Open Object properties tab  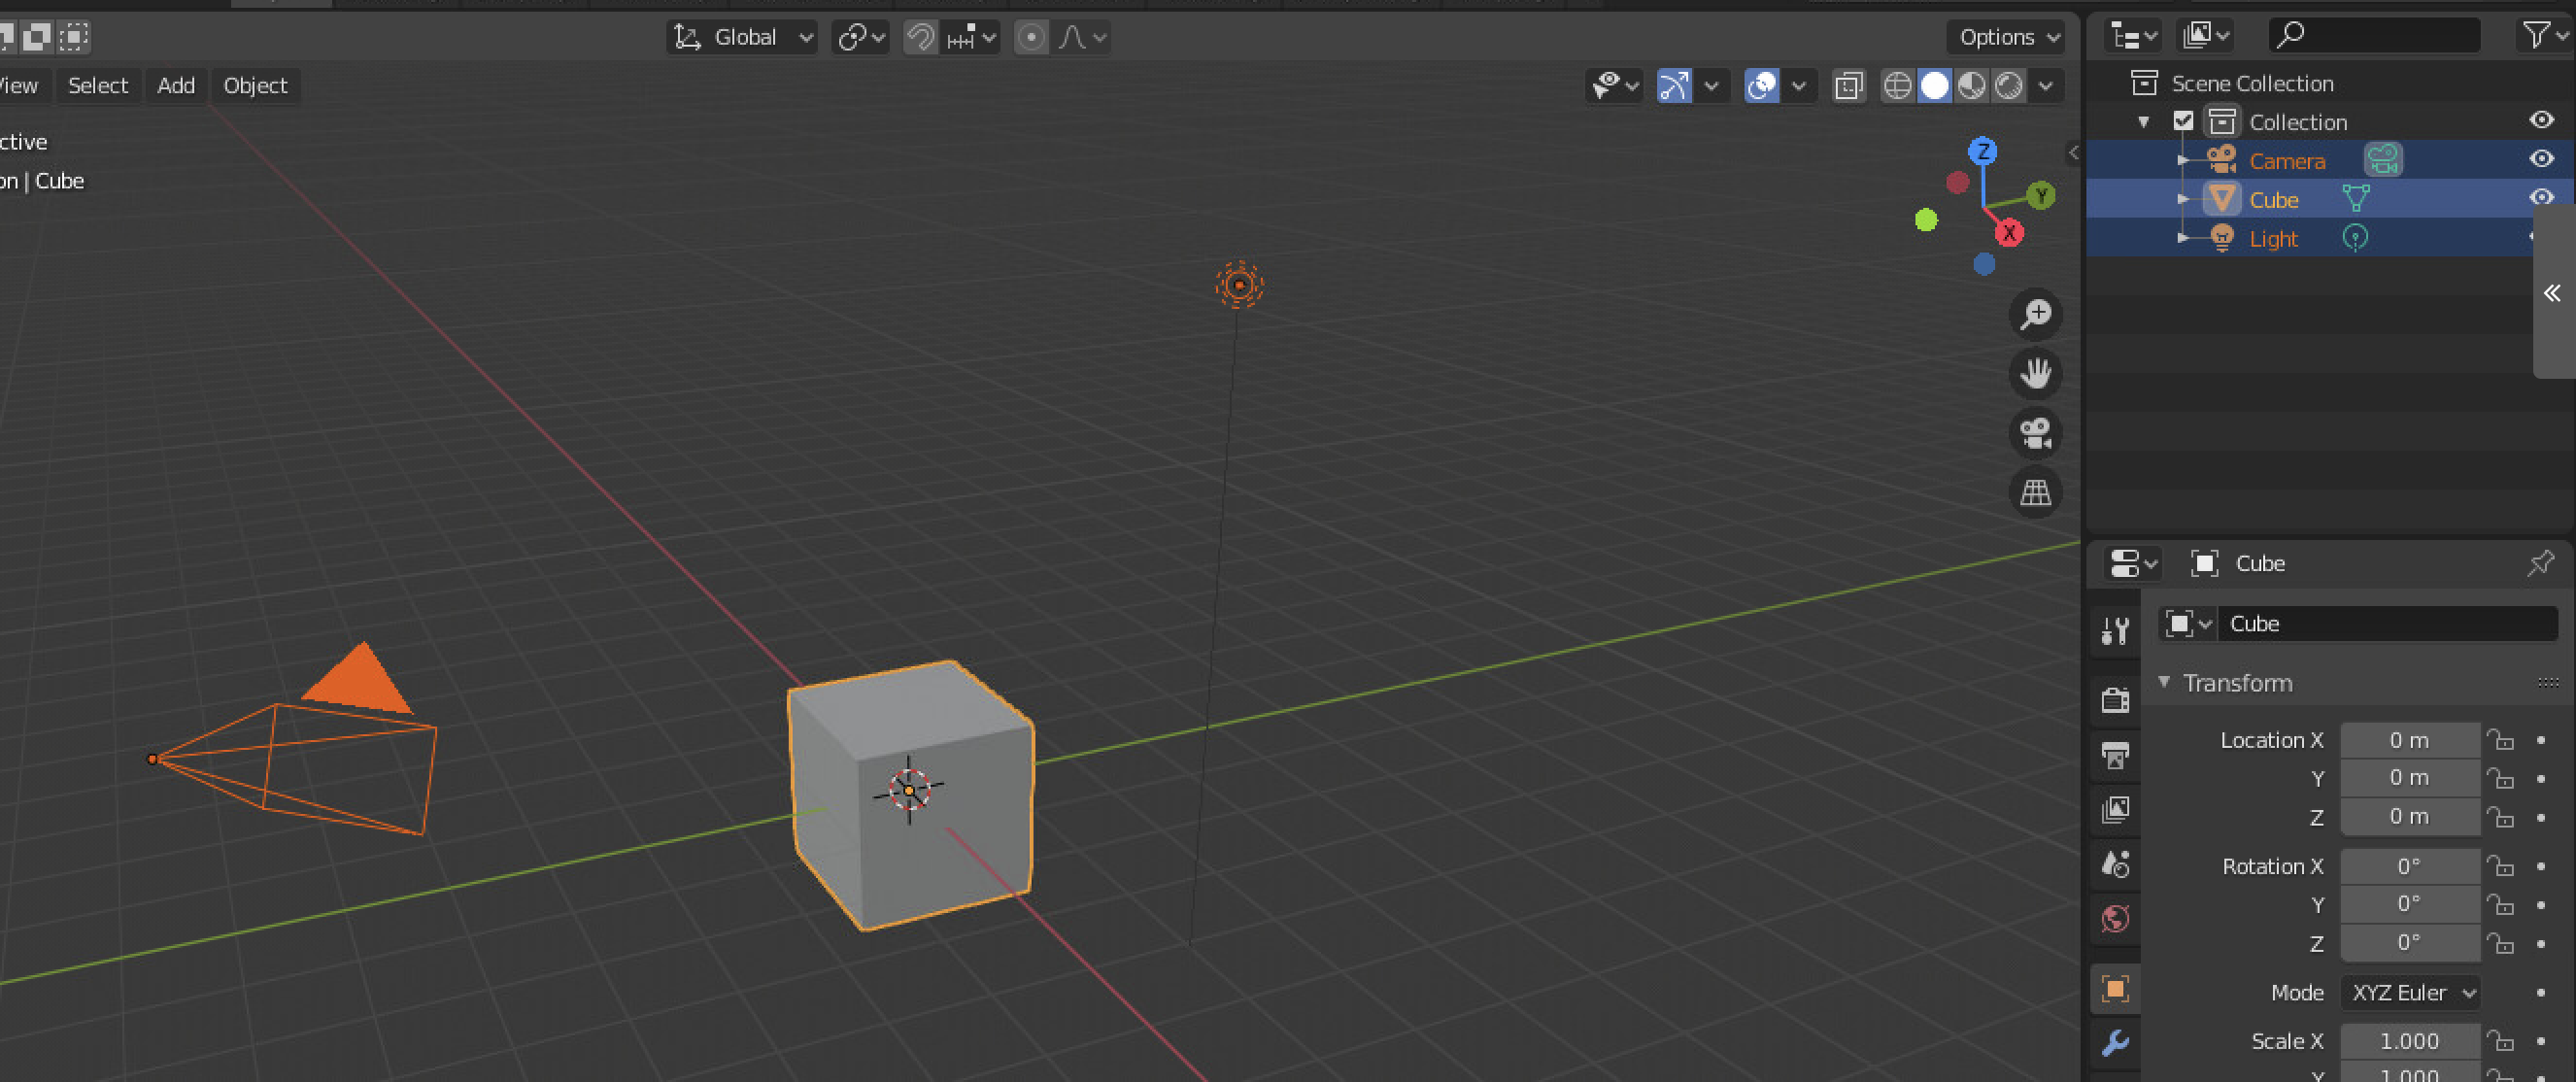(2114, 990)
